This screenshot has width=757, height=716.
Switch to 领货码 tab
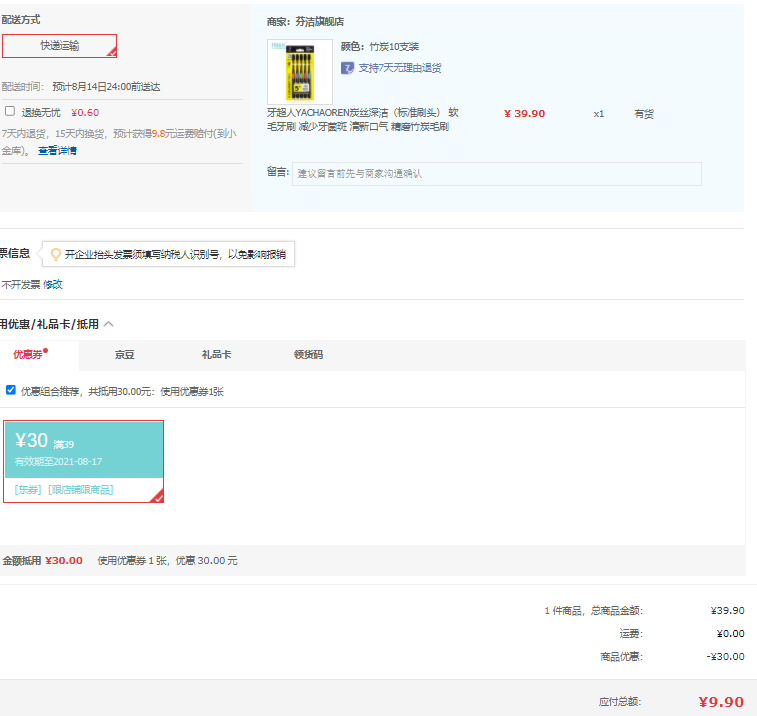click(308, 355)
